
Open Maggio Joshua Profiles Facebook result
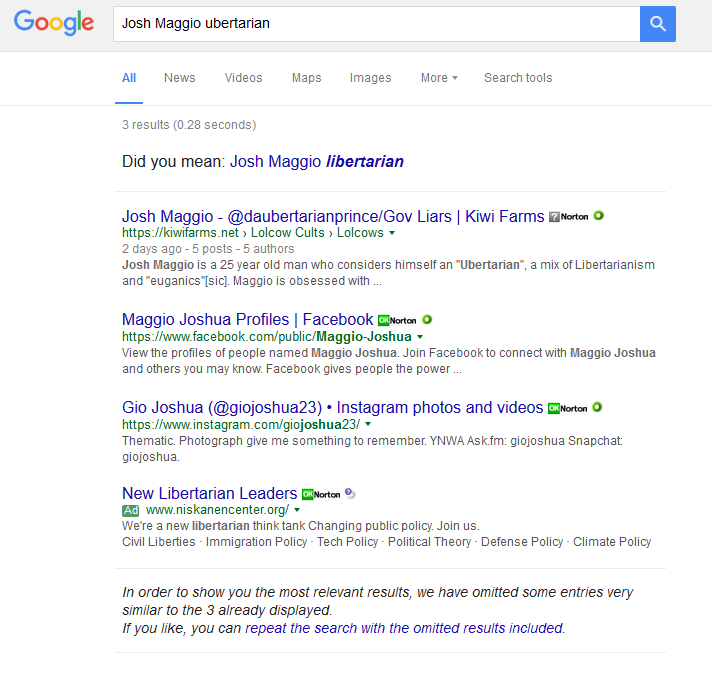click(247, 320)
